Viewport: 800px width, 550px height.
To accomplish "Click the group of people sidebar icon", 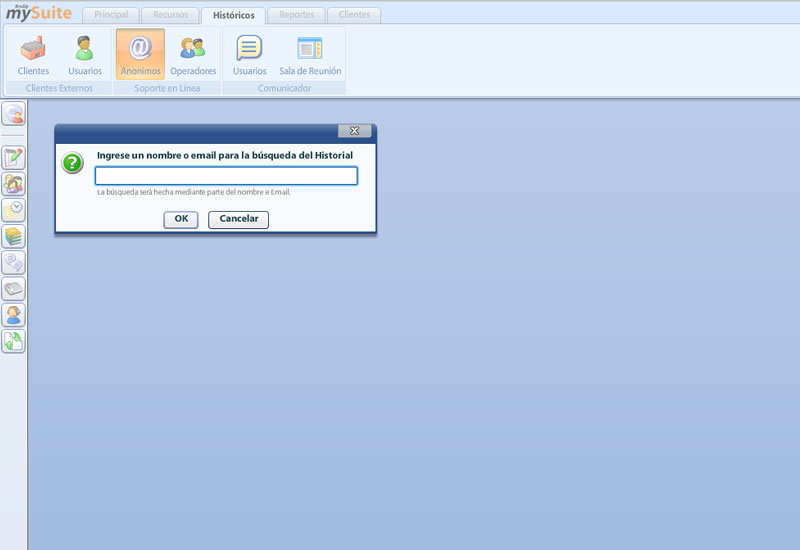I will coord(14,184).
